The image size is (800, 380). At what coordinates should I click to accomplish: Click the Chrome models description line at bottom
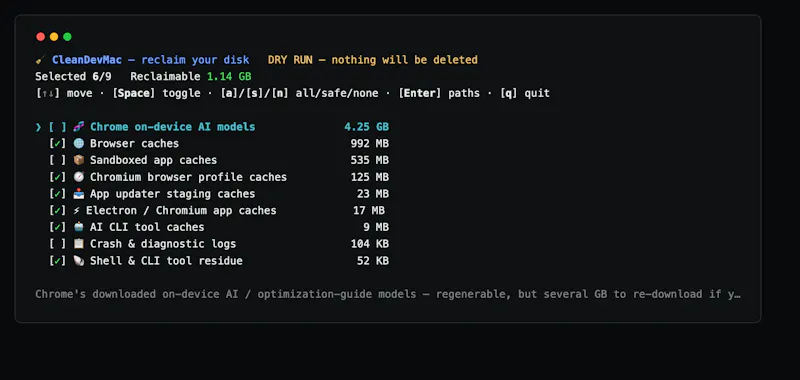388,294
